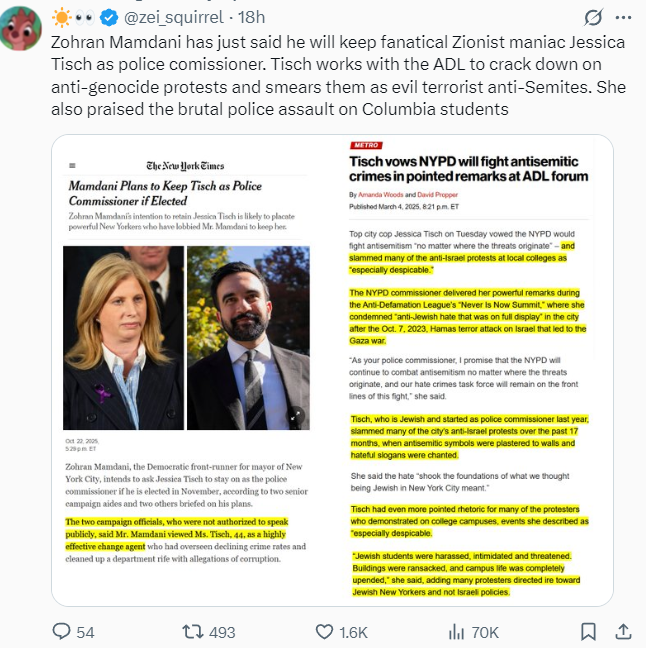Click the Grok slashed-circle icon
The height and width of the screenshot is (648, 646).
point(593,18)
